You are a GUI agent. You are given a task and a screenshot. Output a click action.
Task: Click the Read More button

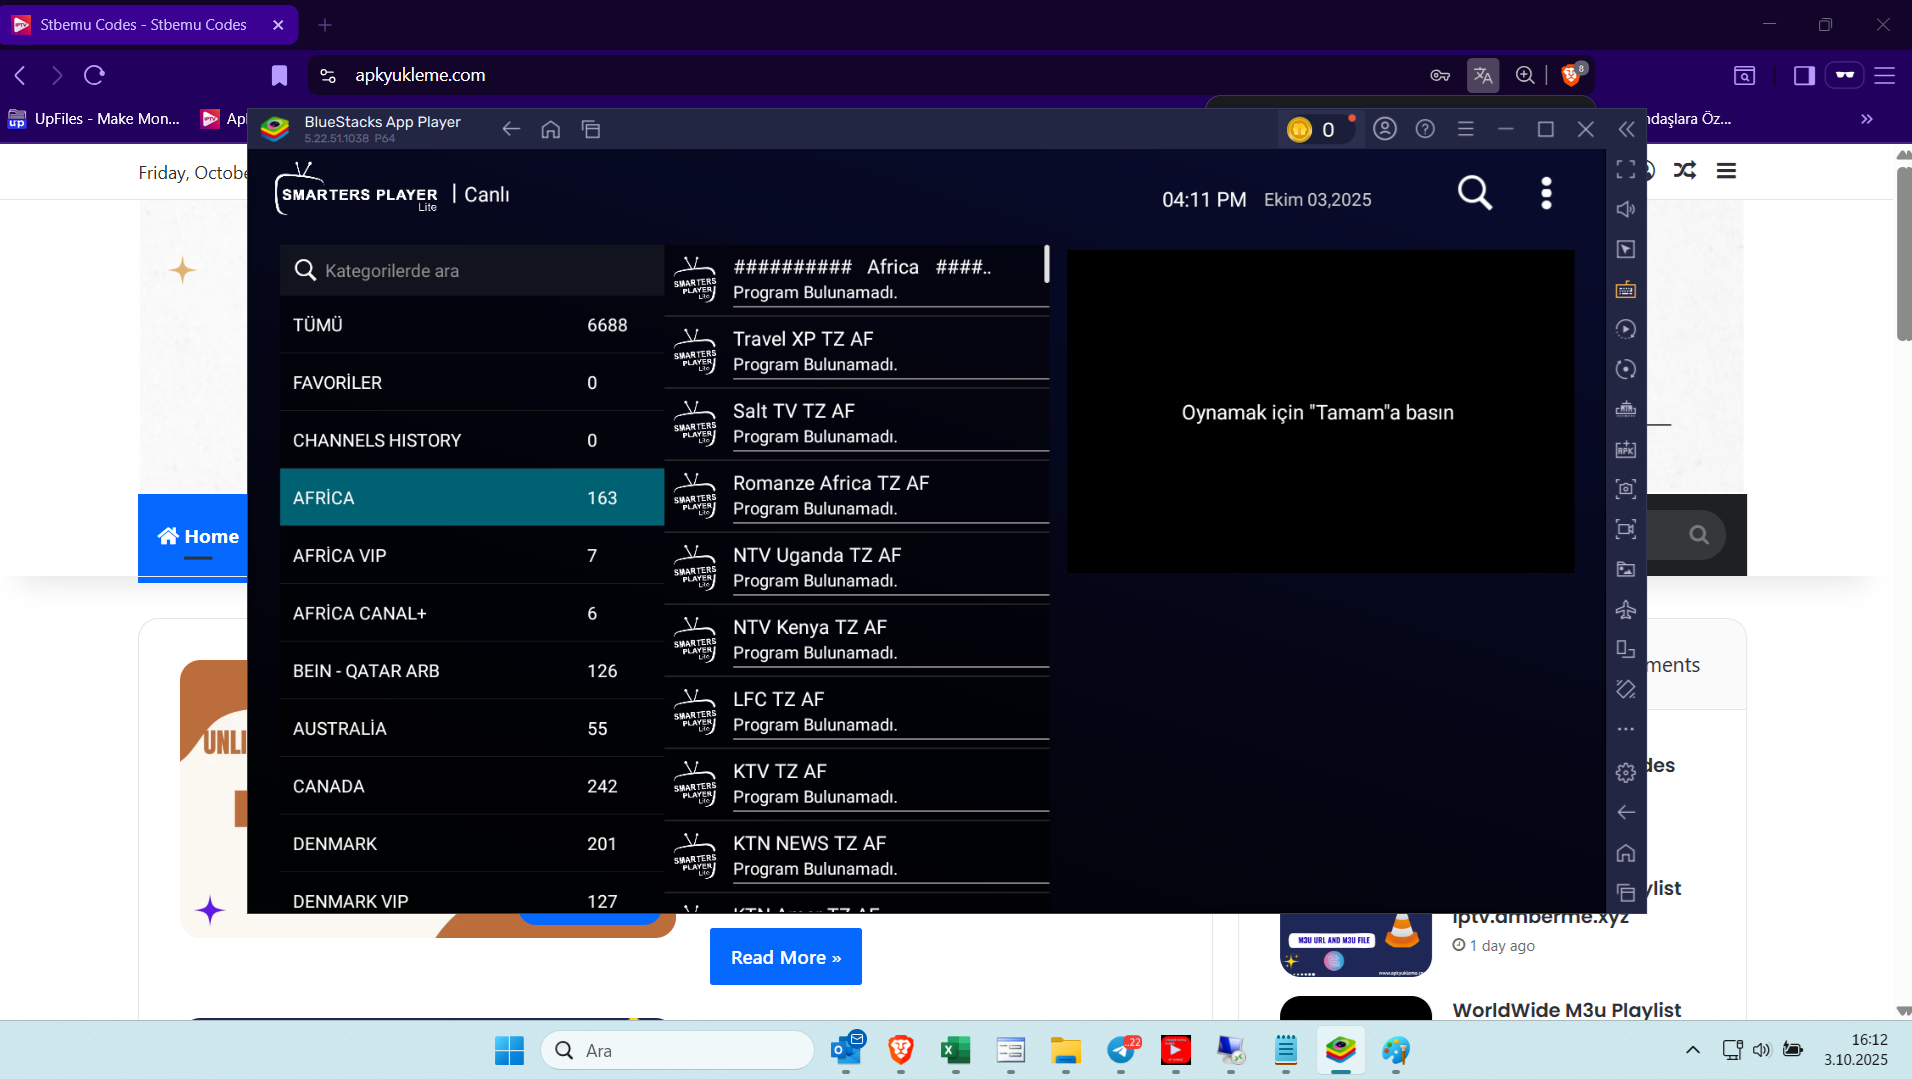tap(785, 957)
